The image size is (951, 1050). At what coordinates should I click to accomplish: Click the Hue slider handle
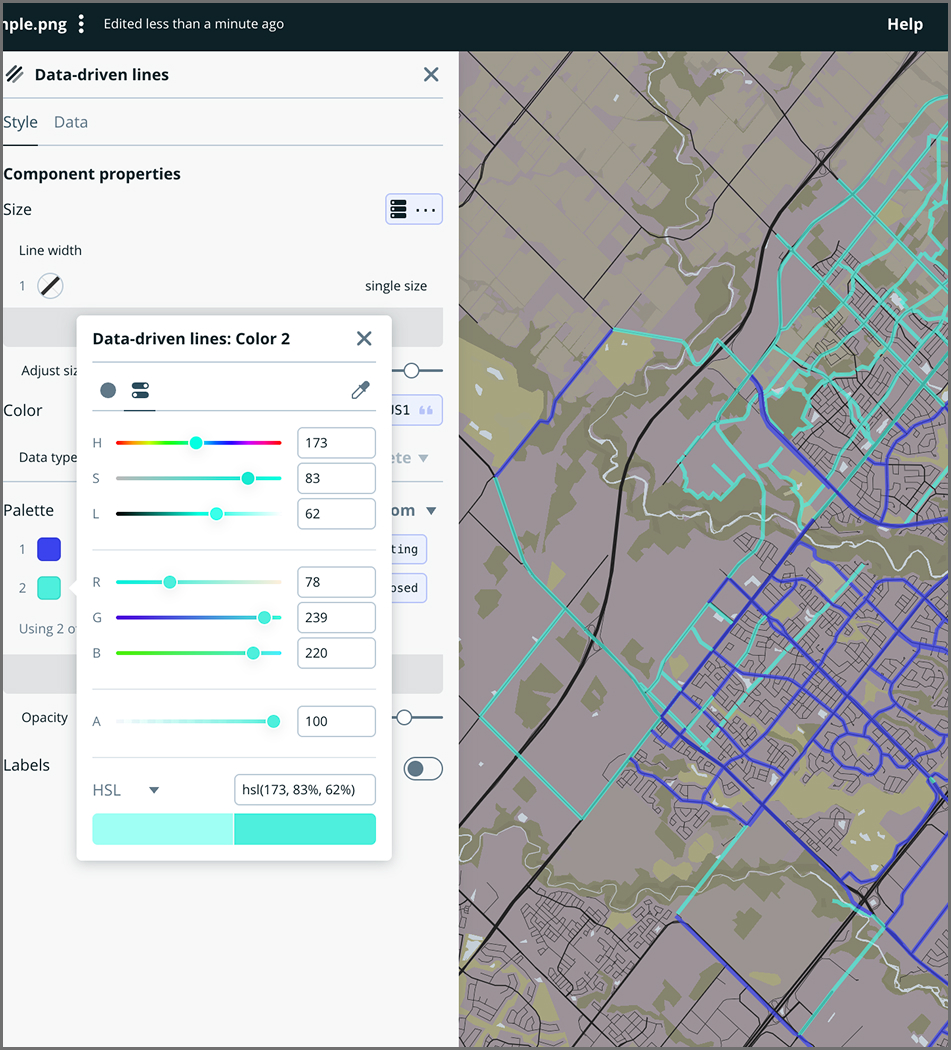click(x=196, y=442)
